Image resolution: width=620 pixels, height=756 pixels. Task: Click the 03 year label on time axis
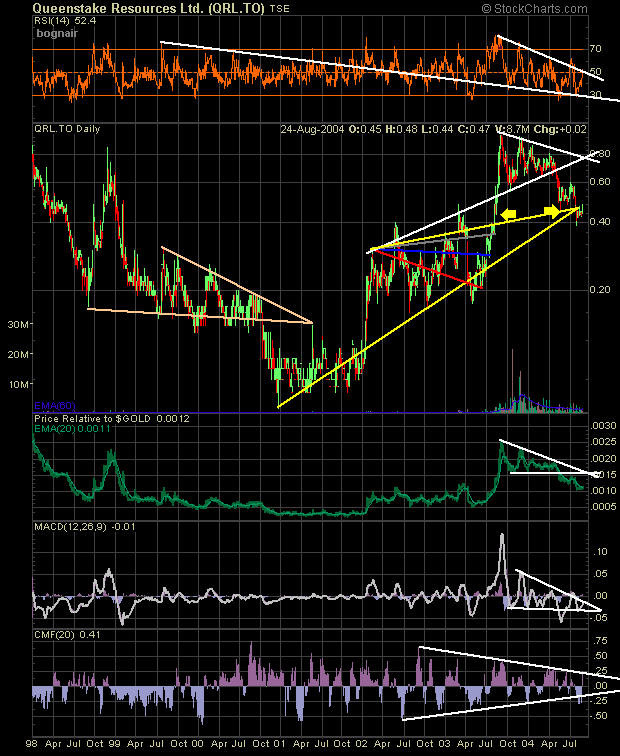pyautogui.click(x=445, y=743)
